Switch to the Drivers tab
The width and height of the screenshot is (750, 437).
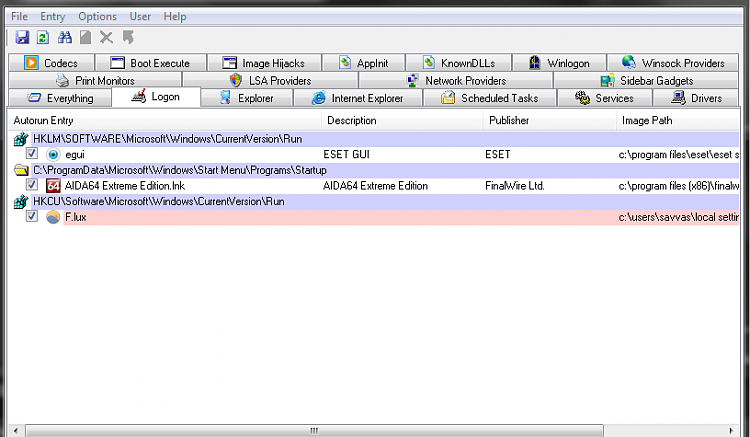696,98
